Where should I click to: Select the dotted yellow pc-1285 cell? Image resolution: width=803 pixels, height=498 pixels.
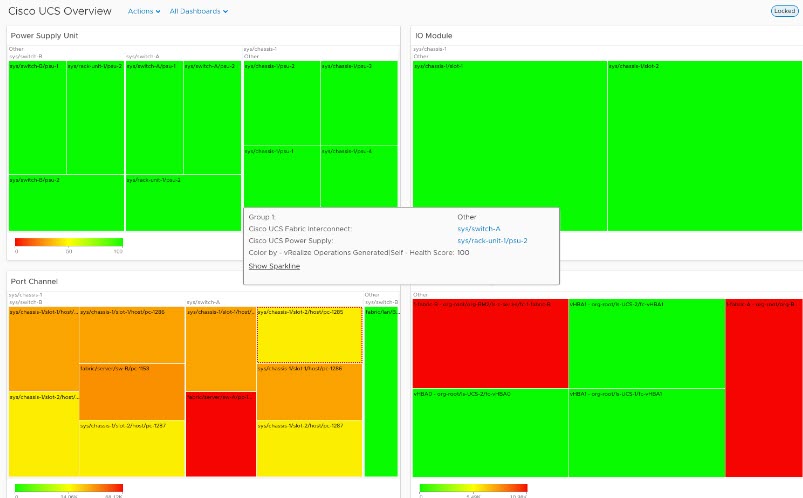309,335
